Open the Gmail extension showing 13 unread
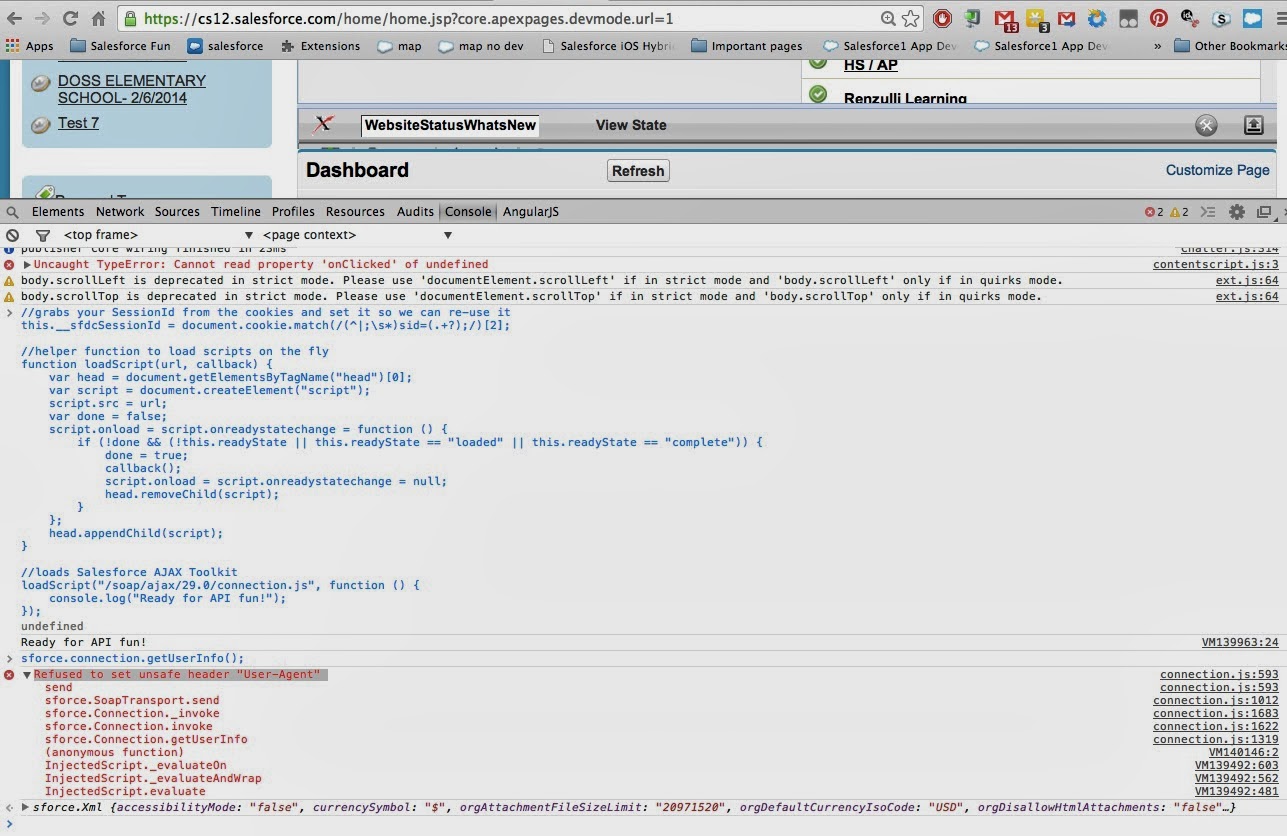This screenshot has height=836, width=1287. pos(1006,18)
